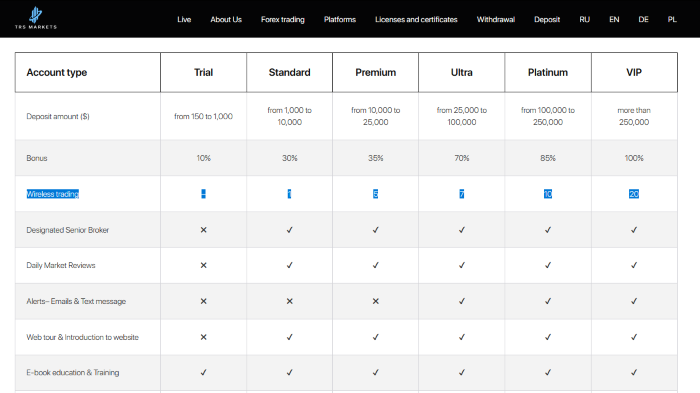Switch language to DE
This screenshot has height=393, width=700.
(x=643, y=20)
